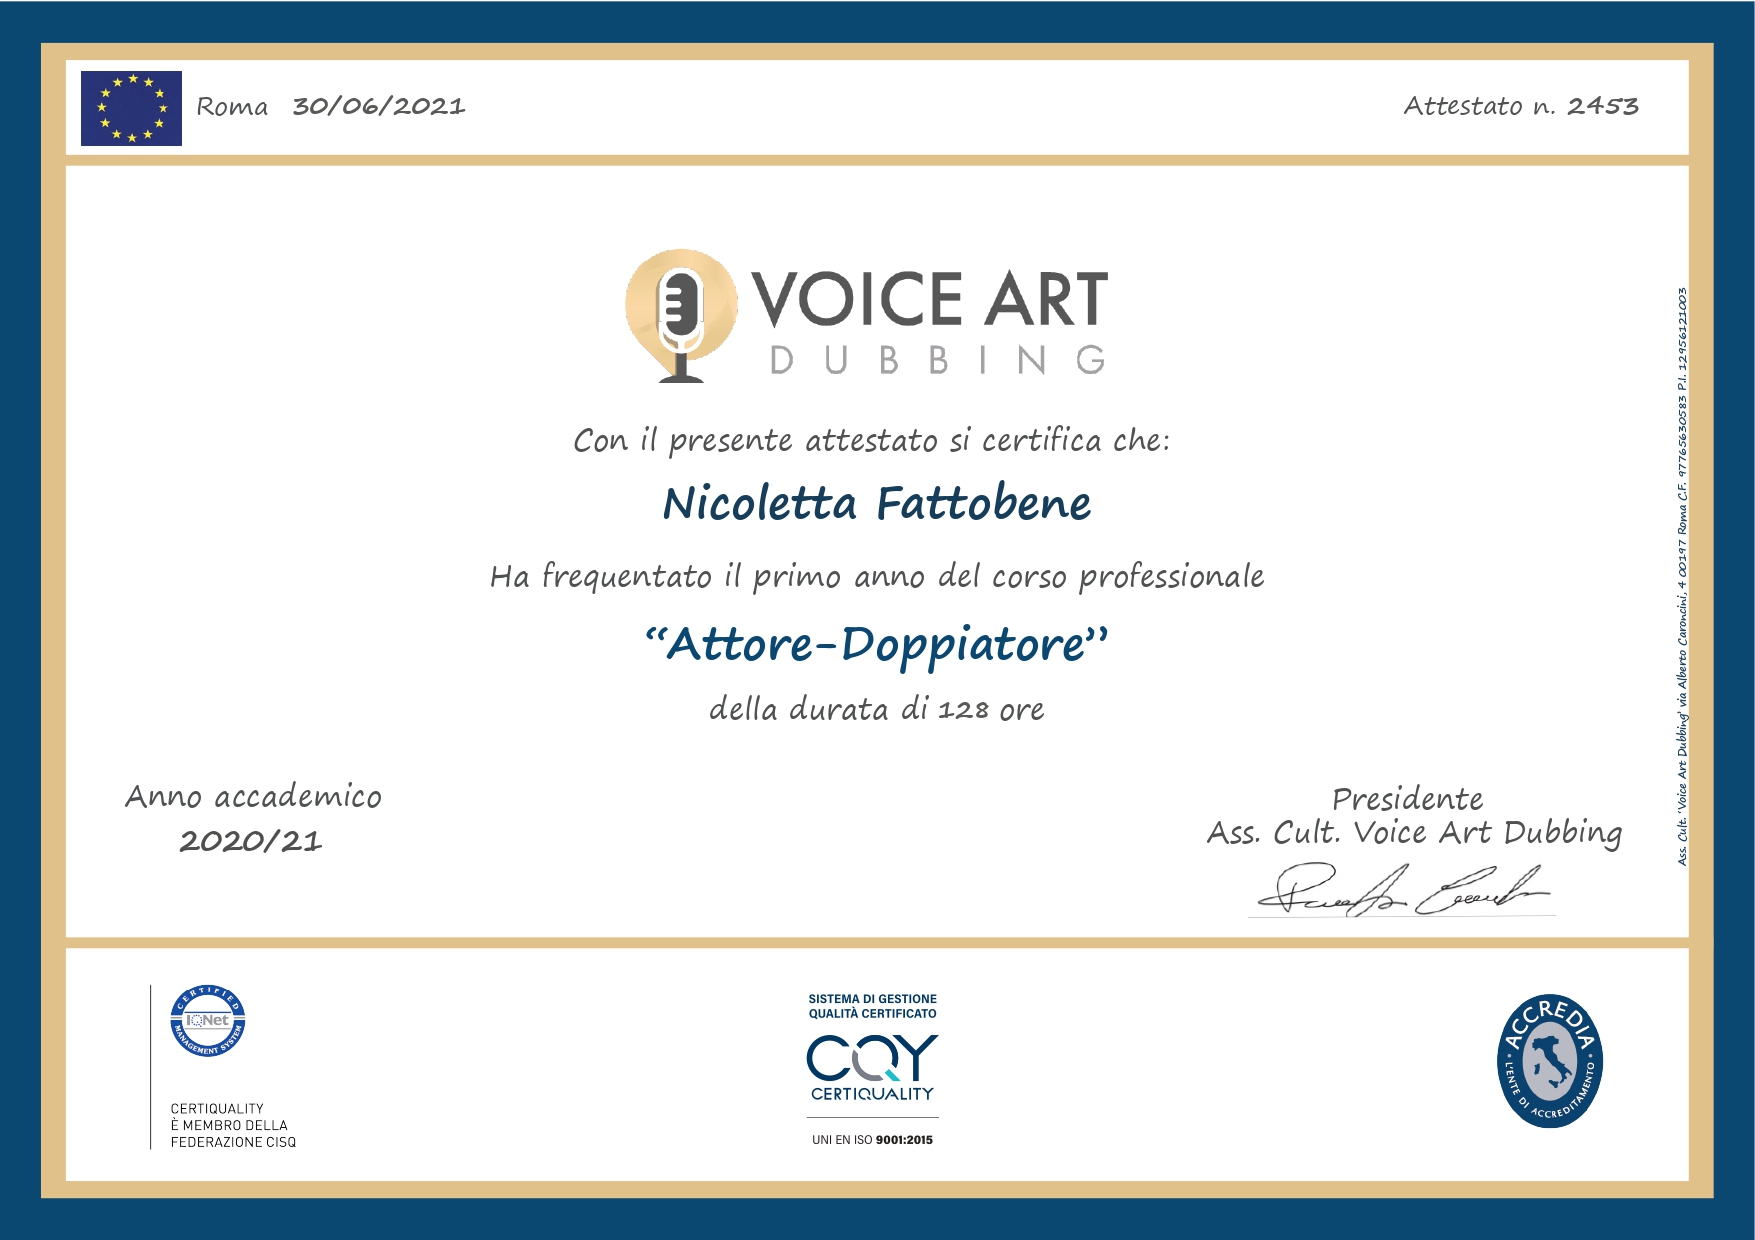This screenshot has width=1755, height=1240.
Task: Click the 'VOICE ART' title text
Action: [x=929, y=299]
